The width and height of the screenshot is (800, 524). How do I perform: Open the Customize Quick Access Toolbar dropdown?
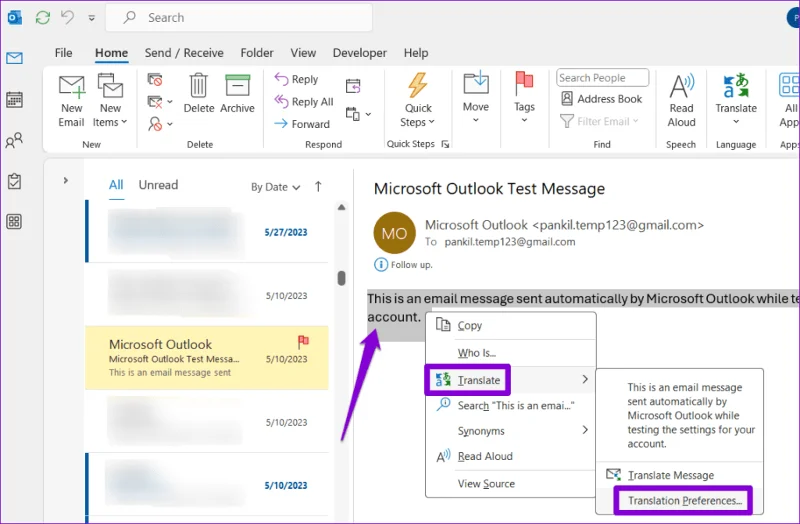pos(91,18)
